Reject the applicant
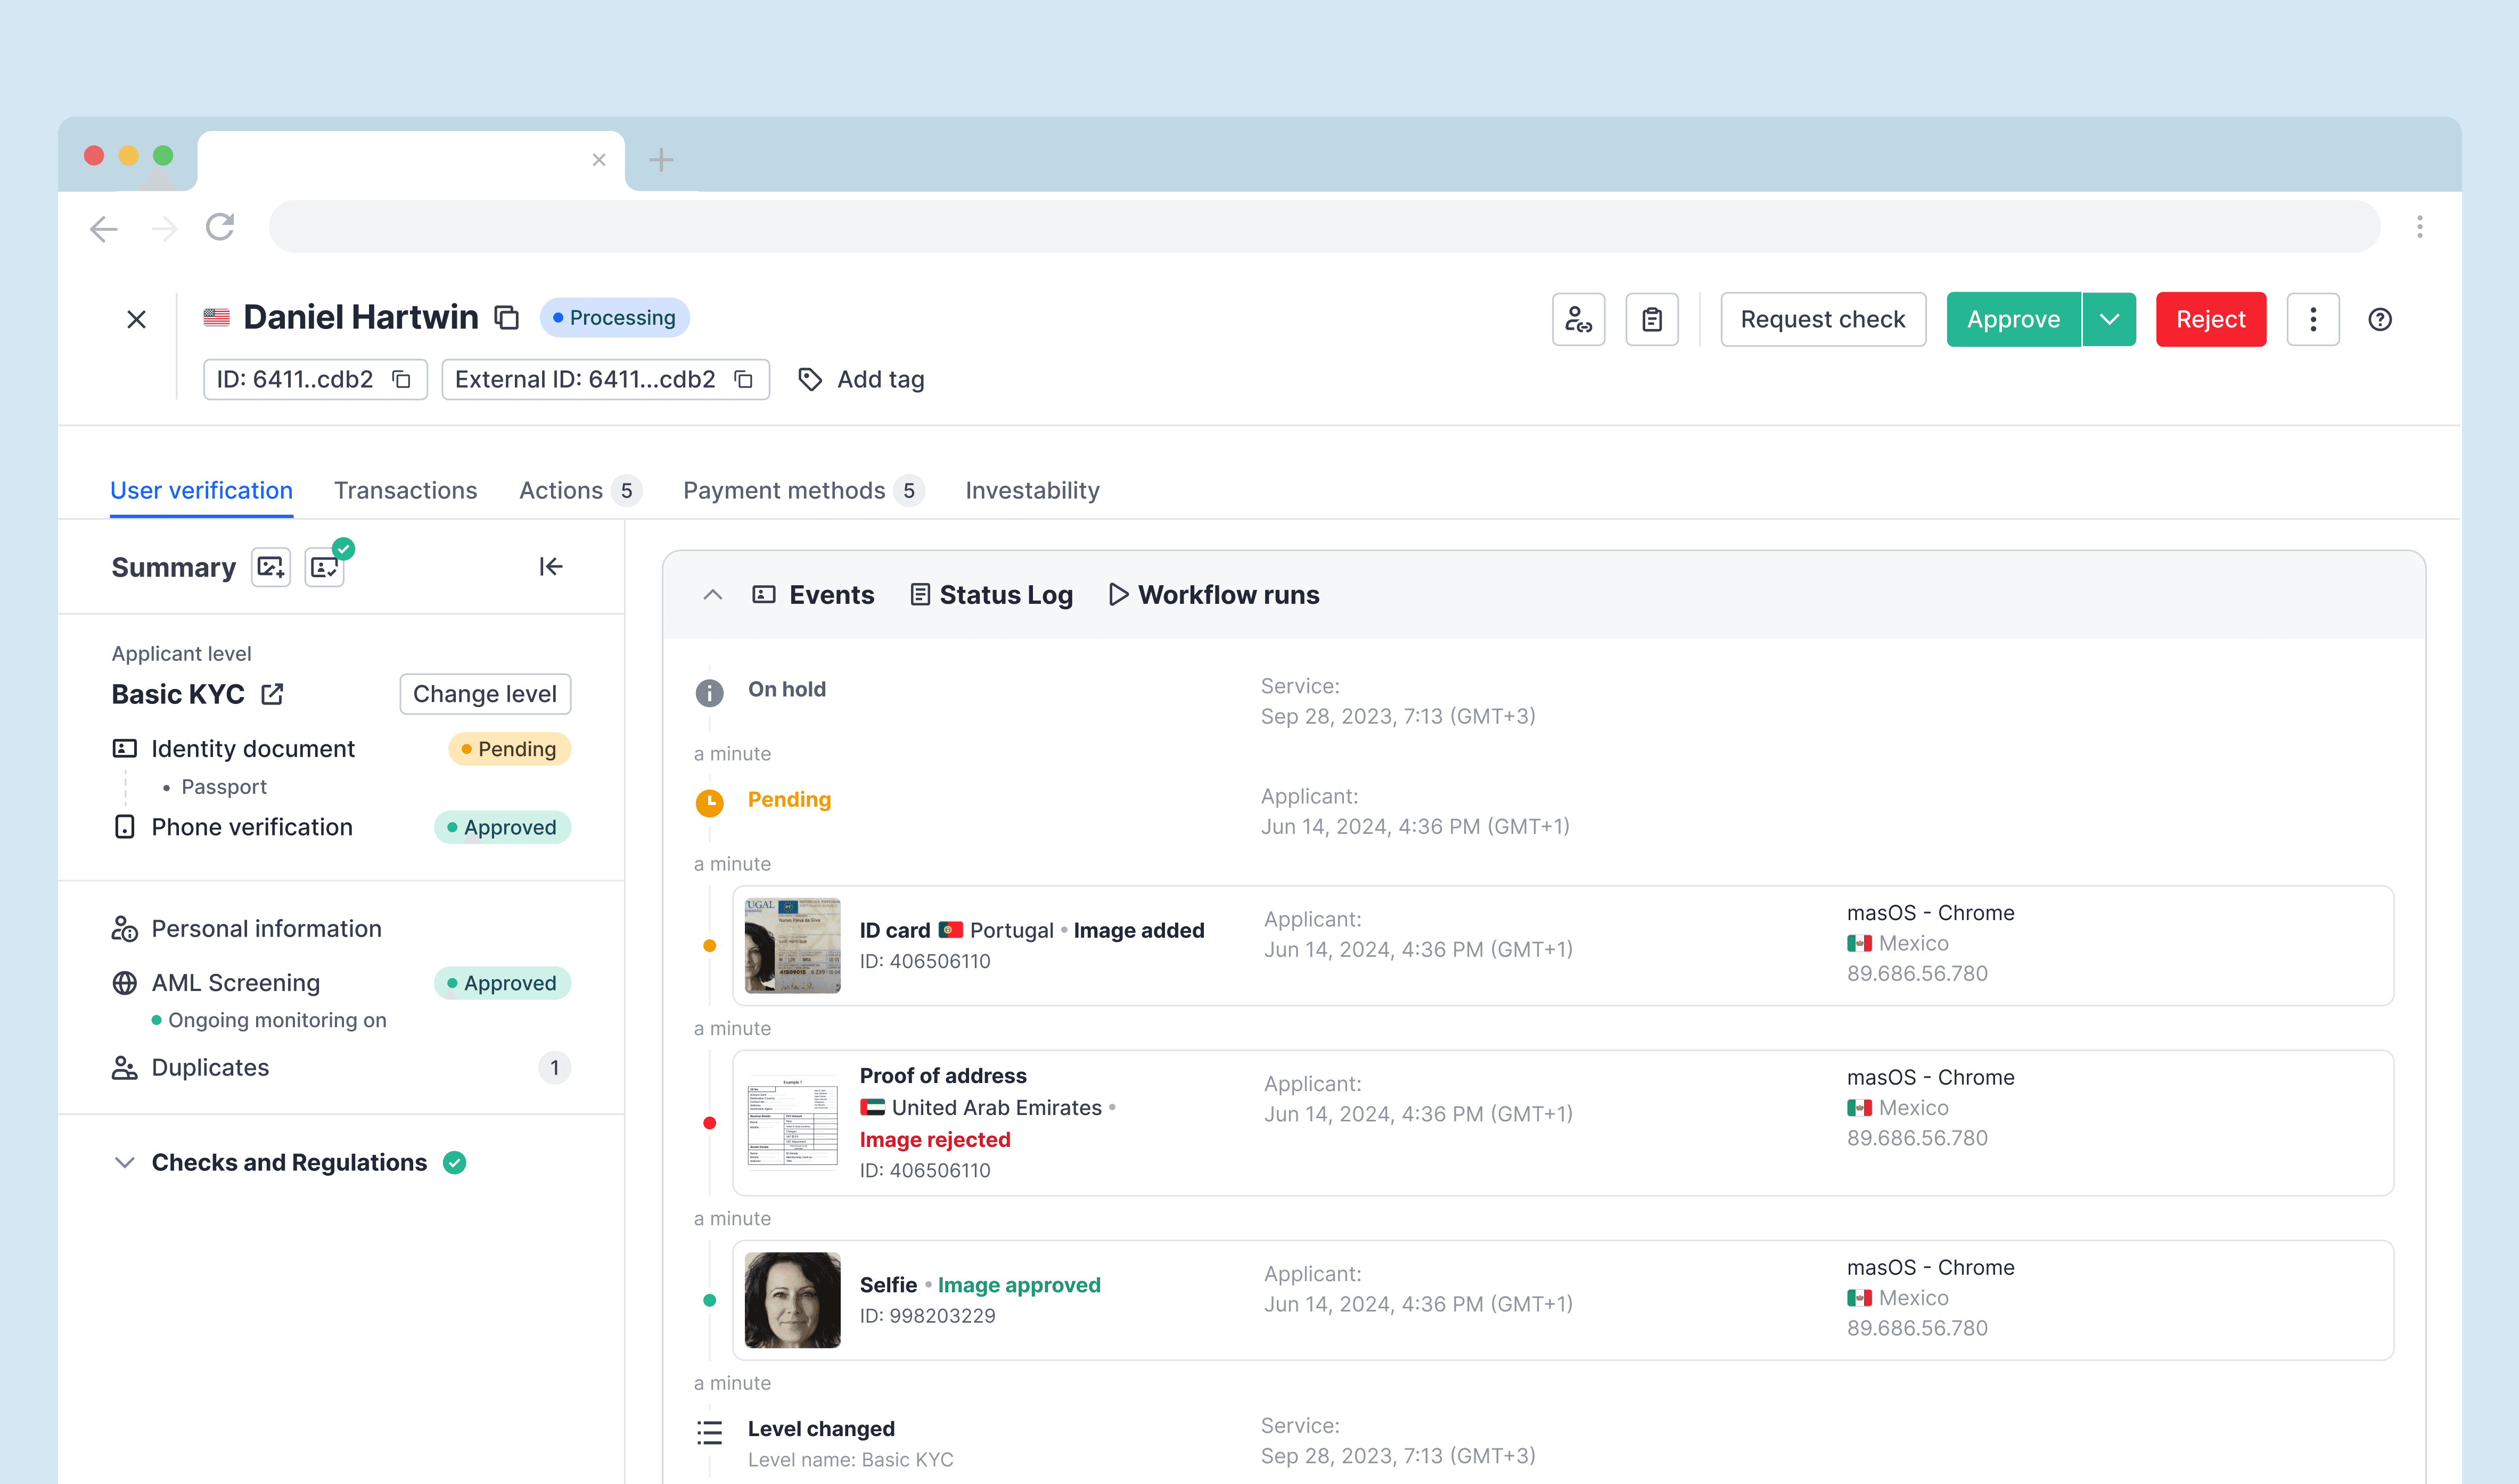 (2210, 319)
